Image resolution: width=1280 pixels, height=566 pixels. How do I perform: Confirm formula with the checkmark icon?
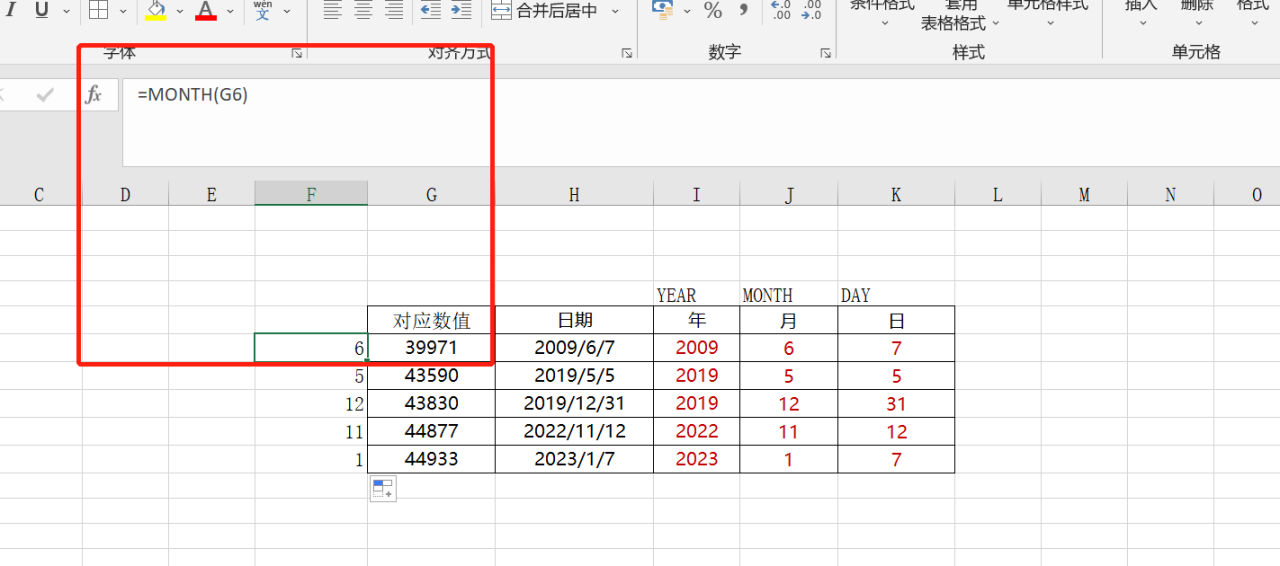tap(45, 95)
